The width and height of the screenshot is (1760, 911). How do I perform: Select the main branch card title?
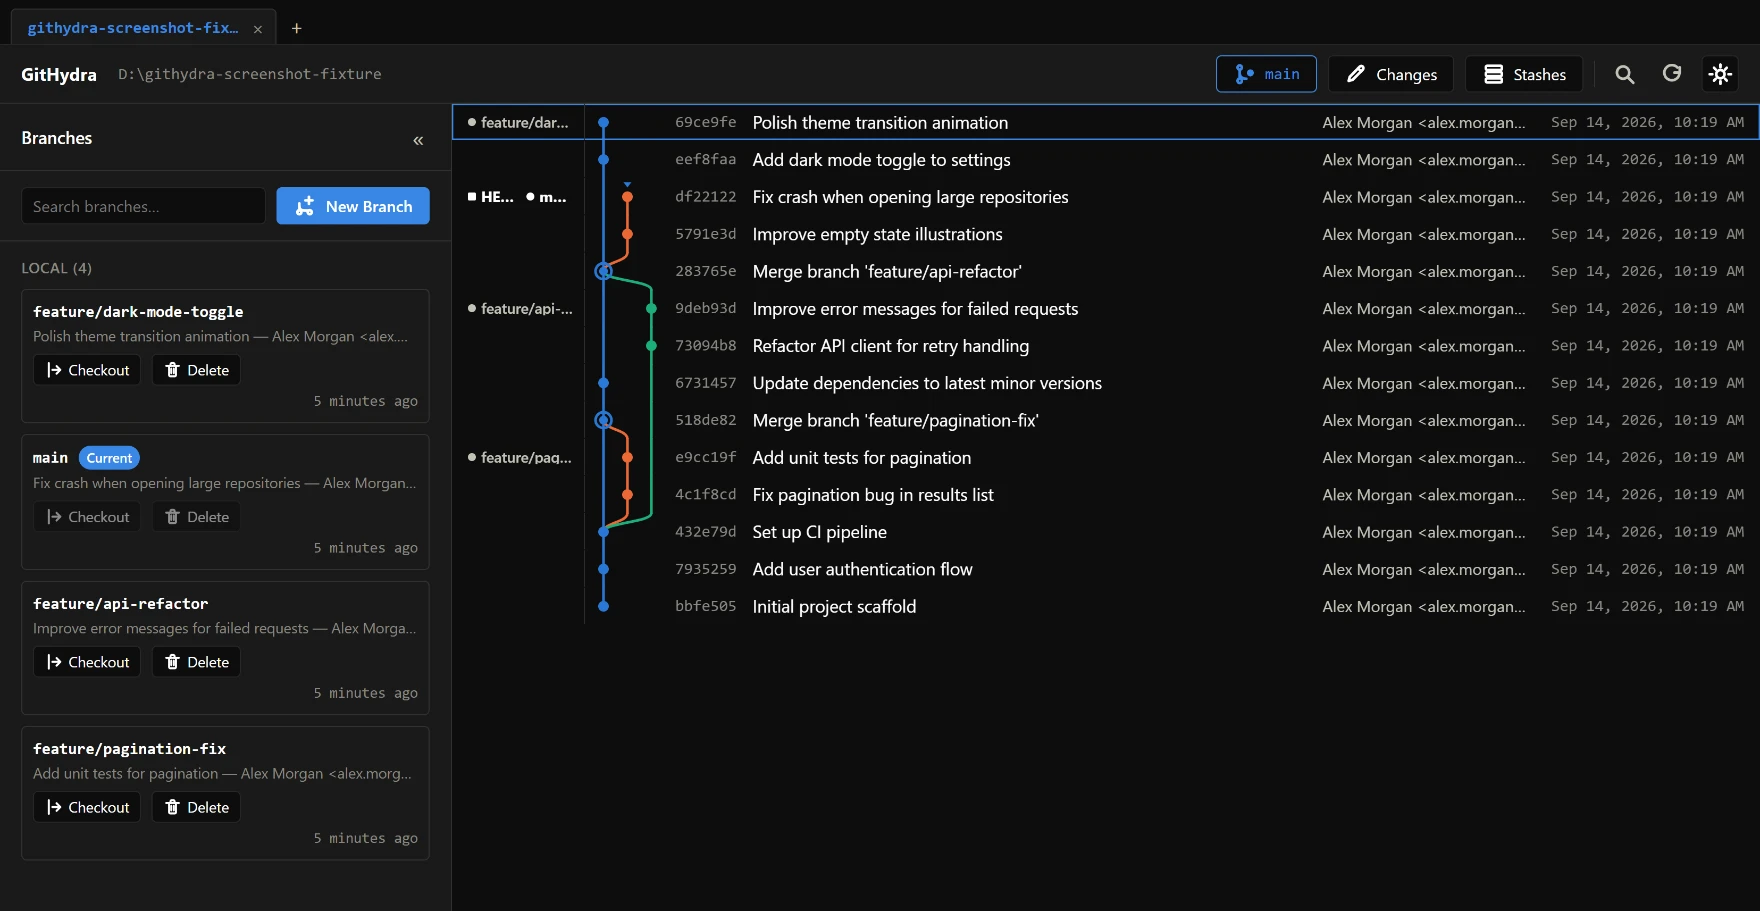click(x=50, y=457)
